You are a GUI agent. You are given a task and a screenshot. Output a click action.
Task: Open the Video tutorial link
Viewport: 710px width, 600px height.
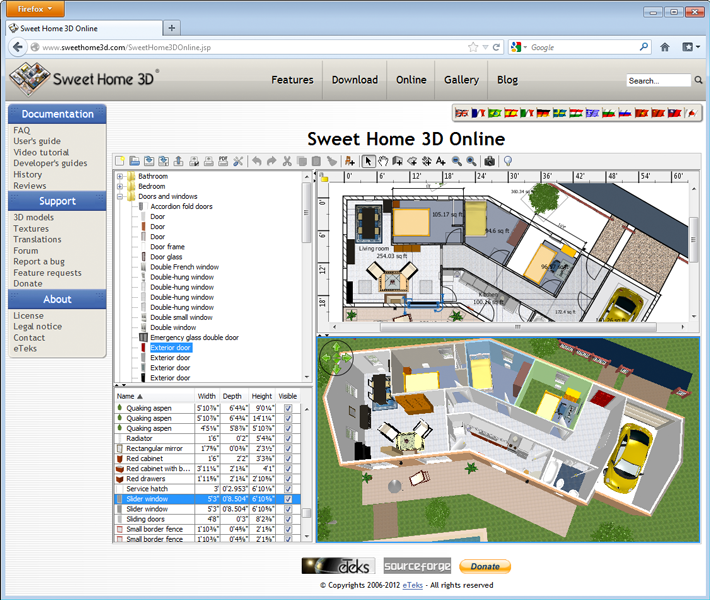[x=41, y=153]
